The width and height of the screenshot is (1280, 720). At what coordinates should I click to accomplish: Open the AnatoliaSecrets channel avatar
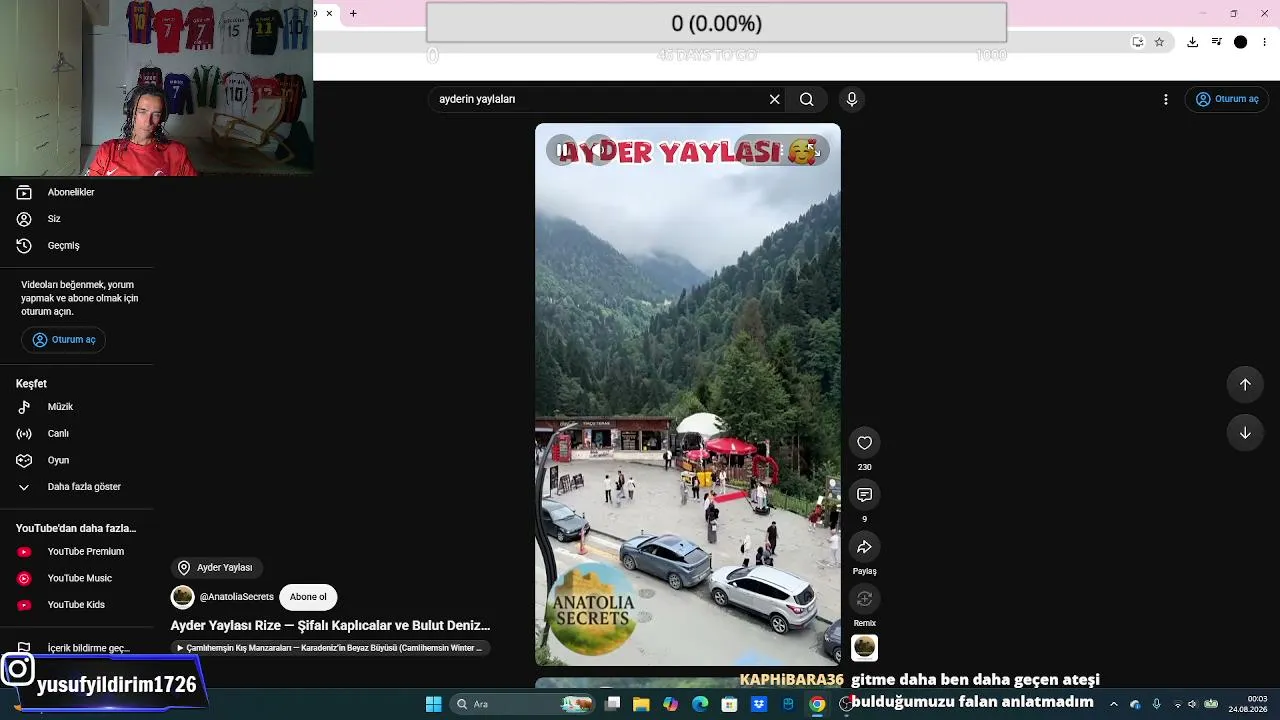(182, 597)
